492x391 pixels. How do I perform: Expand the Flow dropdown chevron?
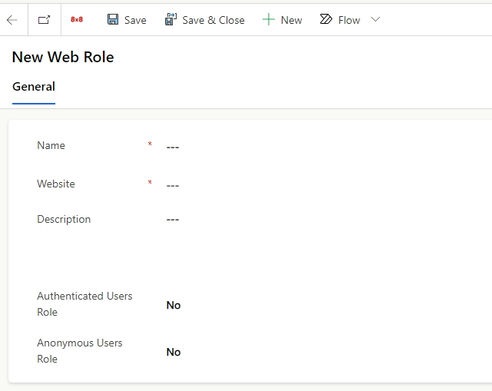coord(375,20)
